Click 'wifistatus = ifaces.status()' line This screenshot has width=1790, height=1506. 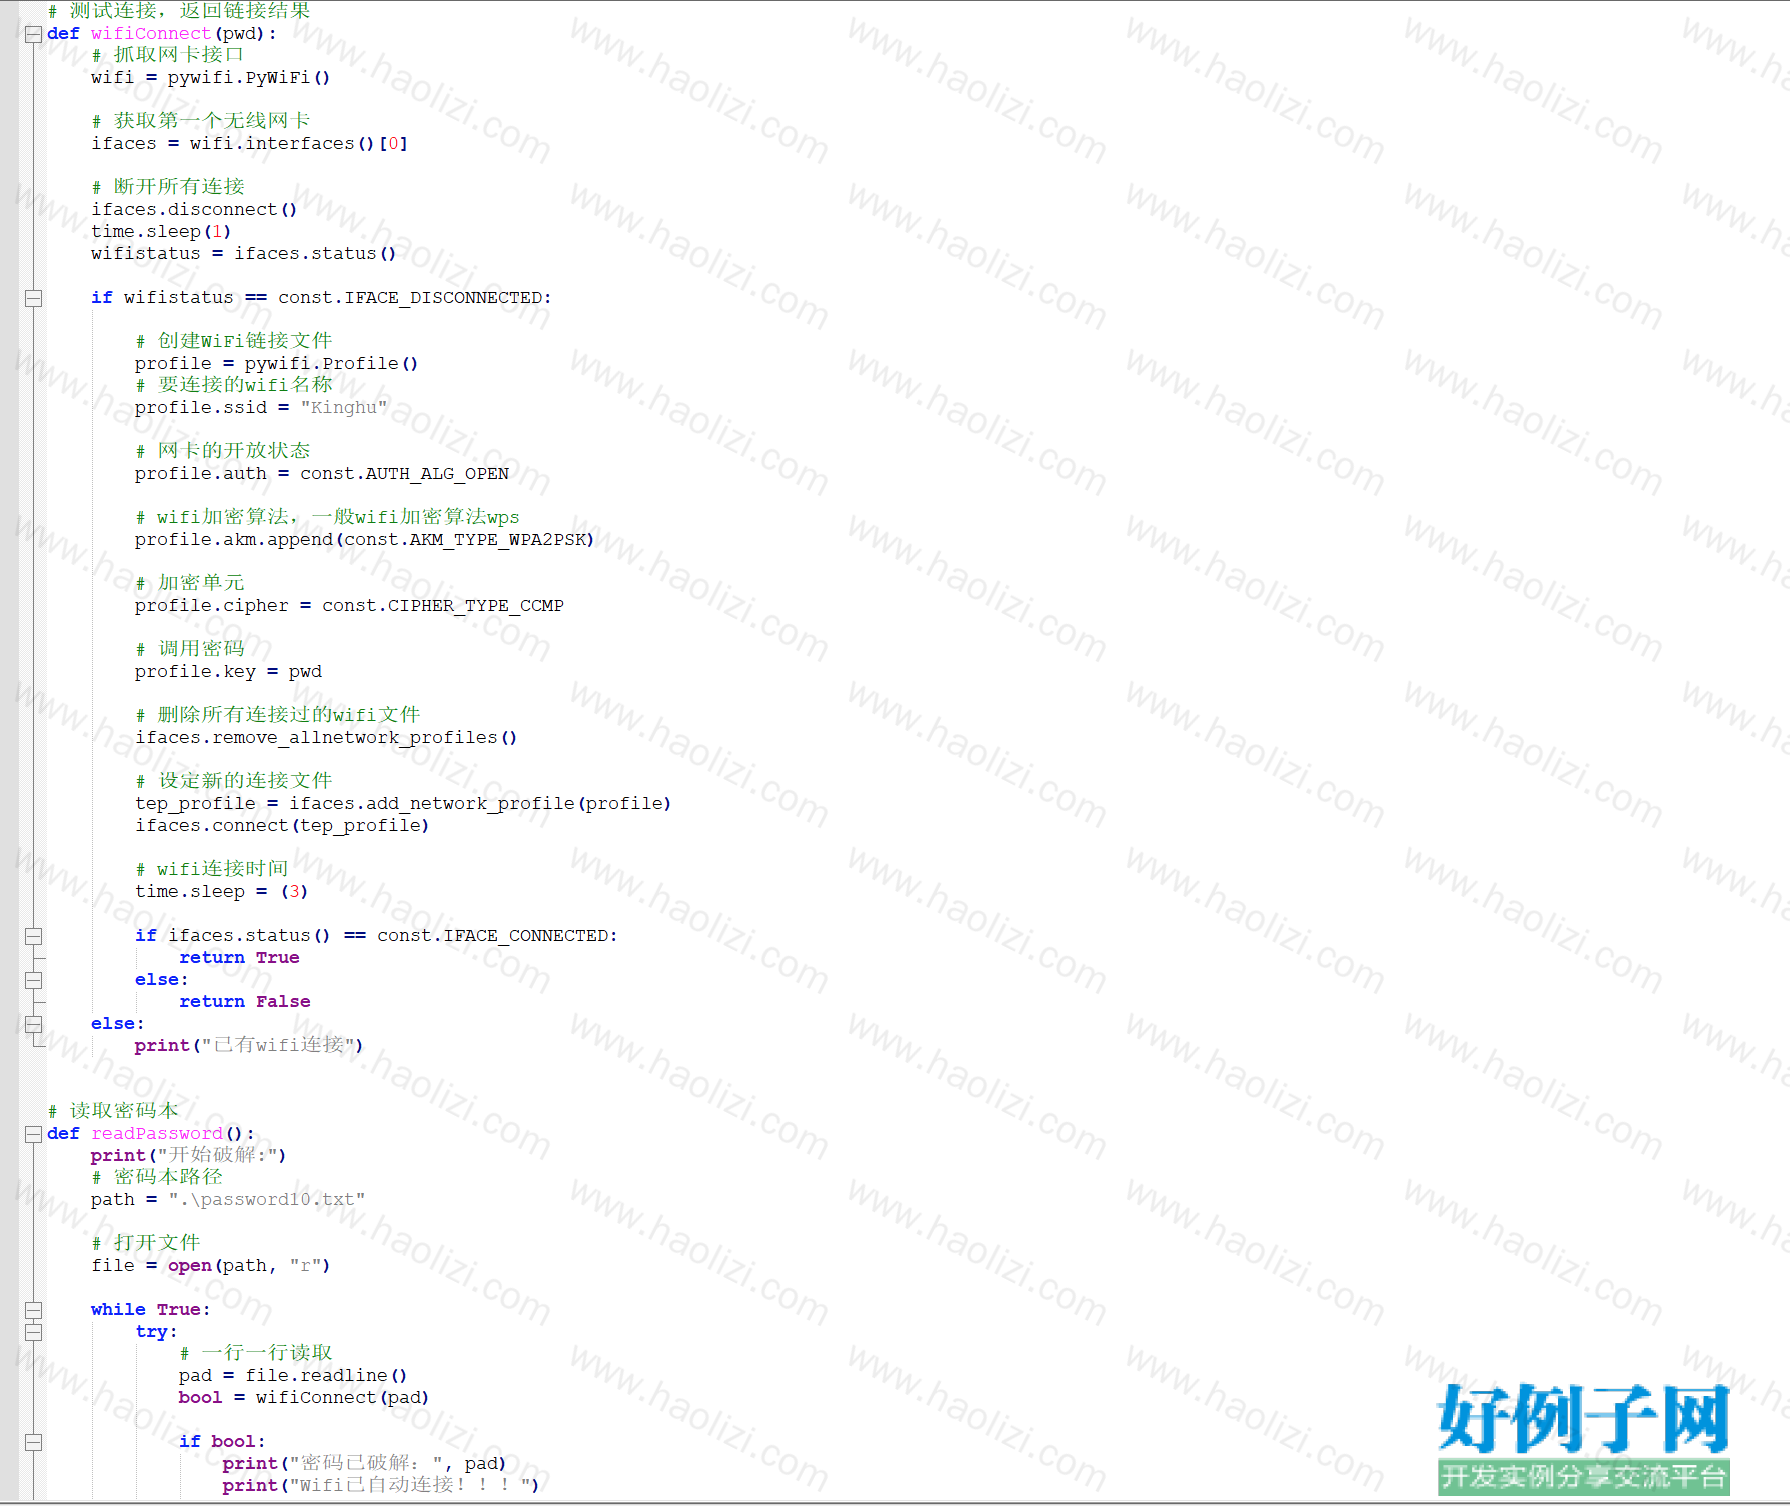pyautogui.click(x=243, y=254)
